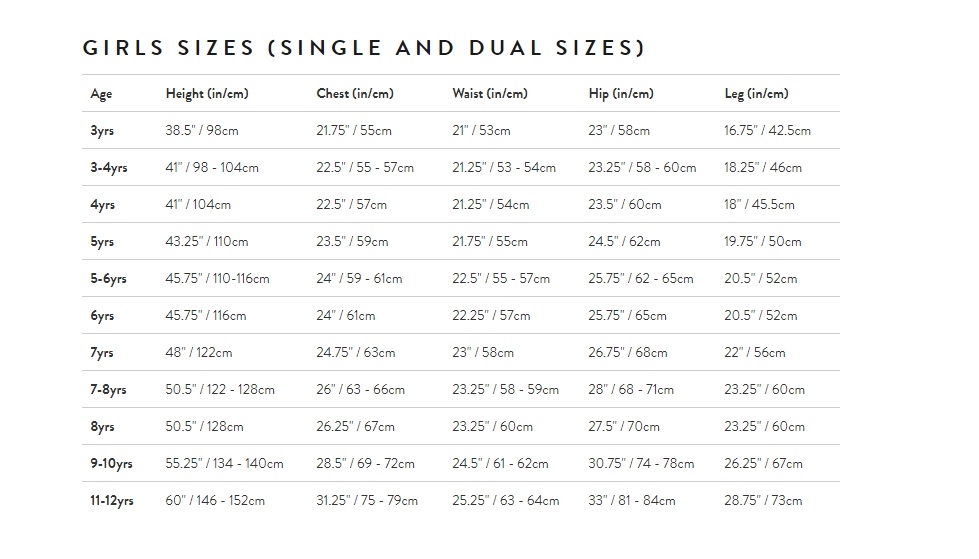The image size is (979, 559).
Task: Click the 9-10yrs age label
Action: [111, 463]
